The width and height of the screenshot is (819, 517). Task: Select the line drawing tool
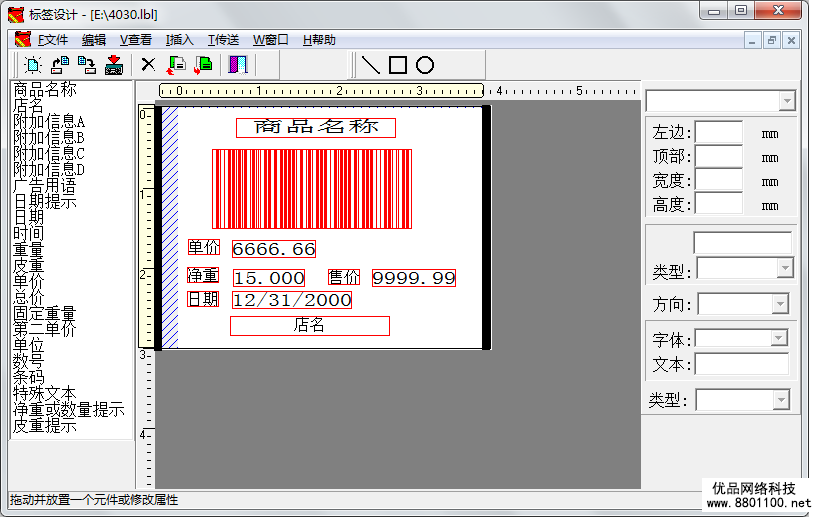(x=371, y=65)
